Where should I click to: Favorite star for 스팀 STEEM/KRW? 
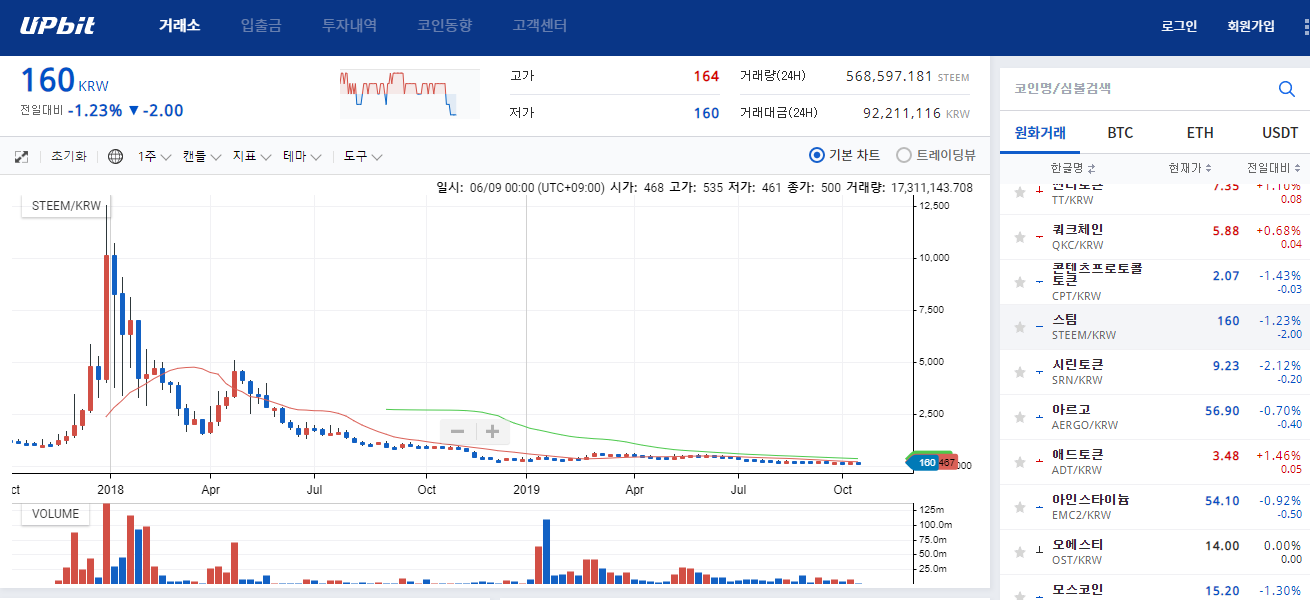pyautogui.click(x=1019, y=327)
